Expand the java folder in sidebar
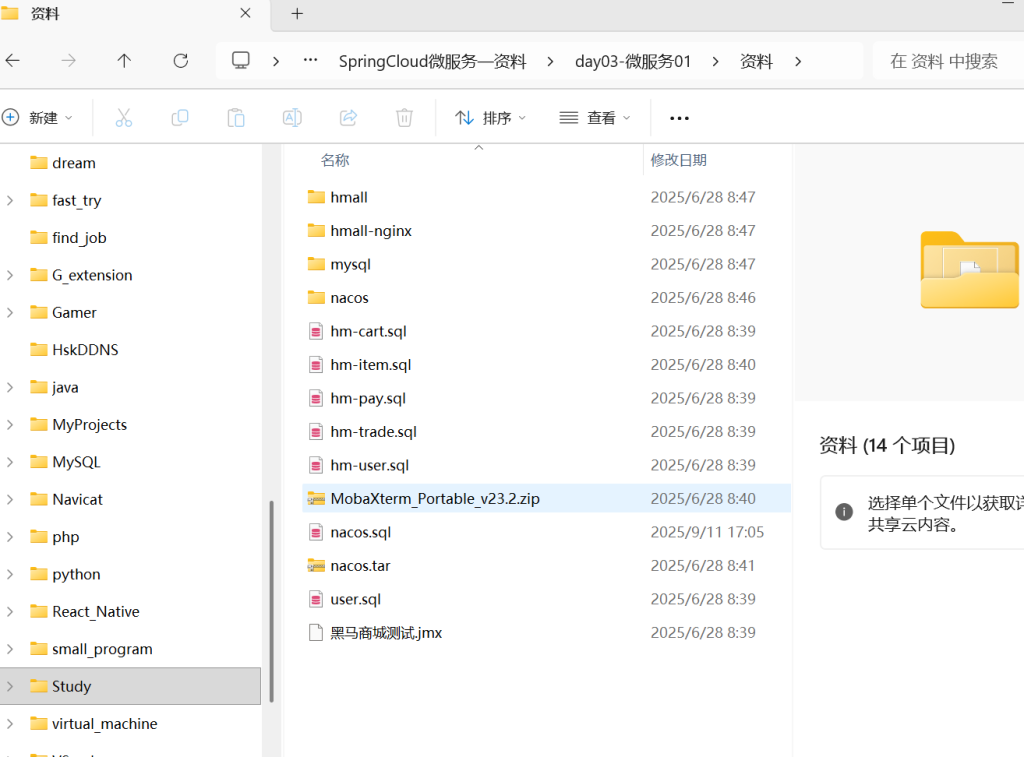The width and height of the screenshot is (1024, 757). [x=10, y=387]
